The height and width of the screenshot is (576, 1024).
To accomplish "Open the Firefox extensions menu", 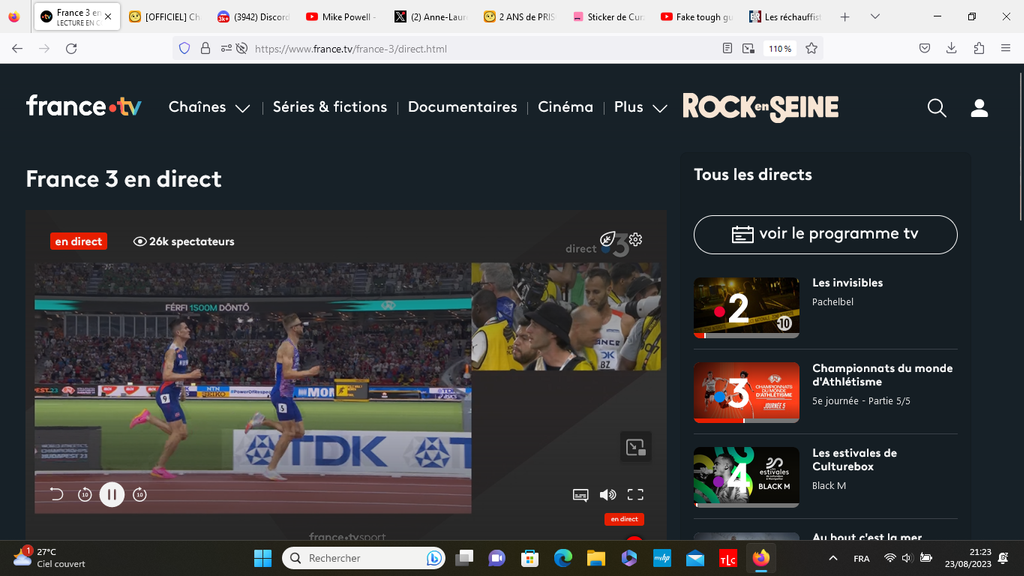I will [x=978, y=48].
